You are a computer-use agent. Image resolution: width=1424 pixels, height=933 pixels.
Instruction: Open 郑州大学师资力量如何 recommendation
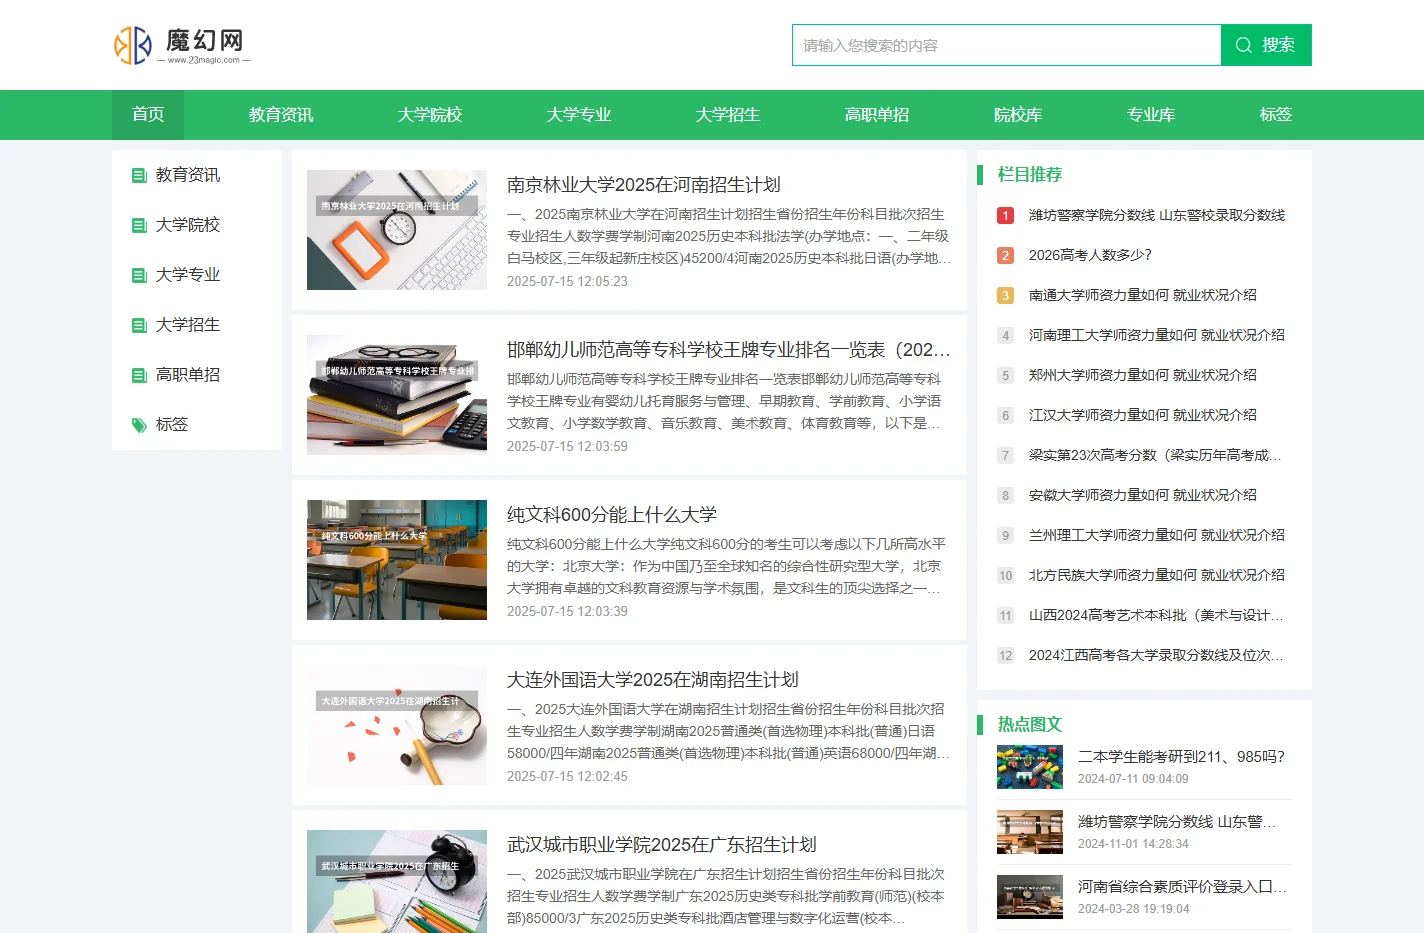point(1142,375)
